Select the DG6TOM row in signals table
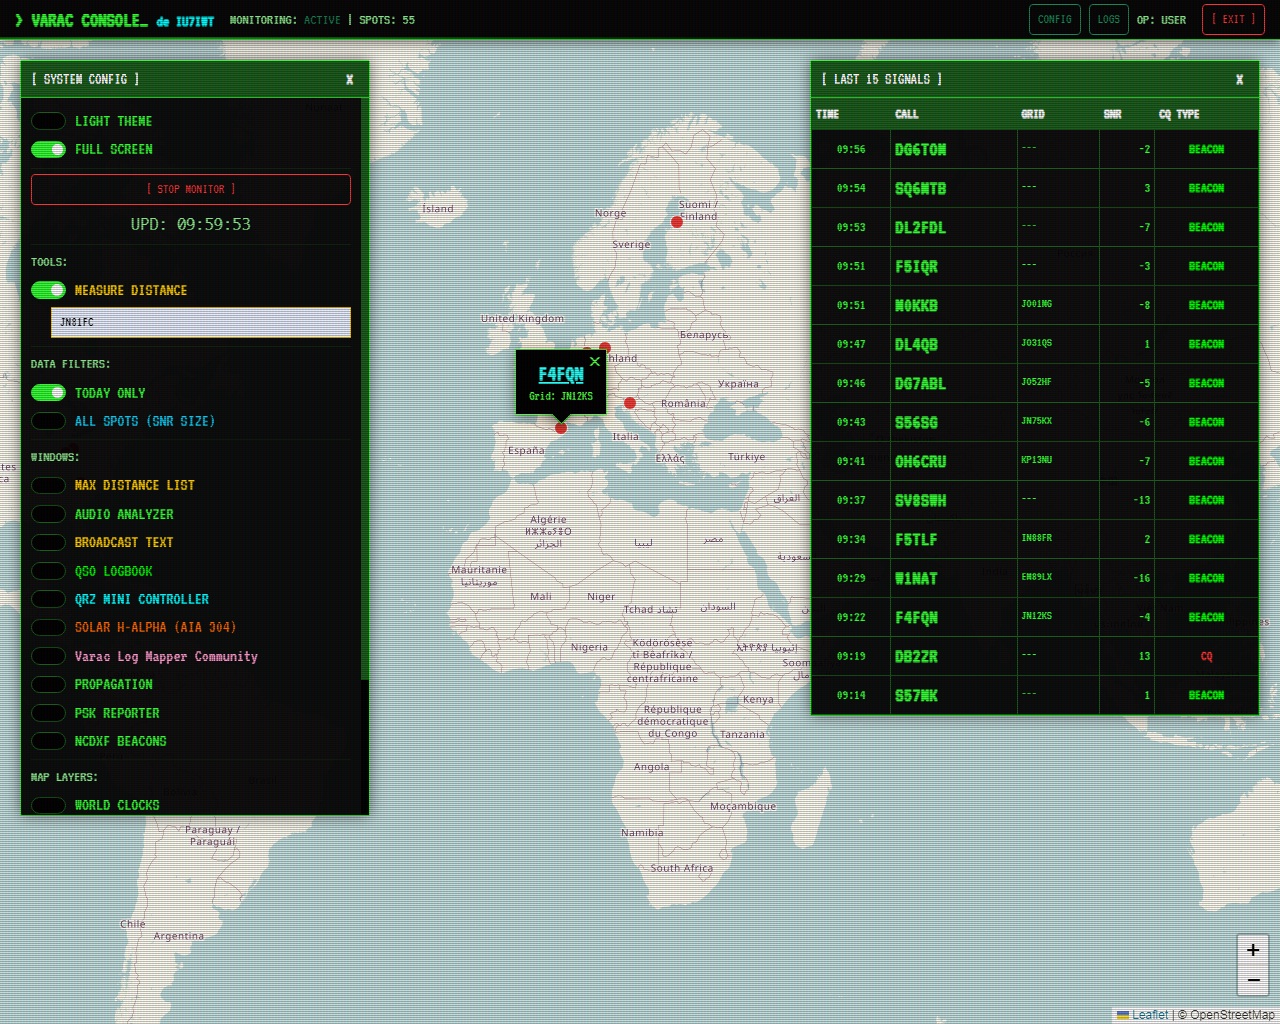Screen dimensions: 1280x1024 pos(920,150)
